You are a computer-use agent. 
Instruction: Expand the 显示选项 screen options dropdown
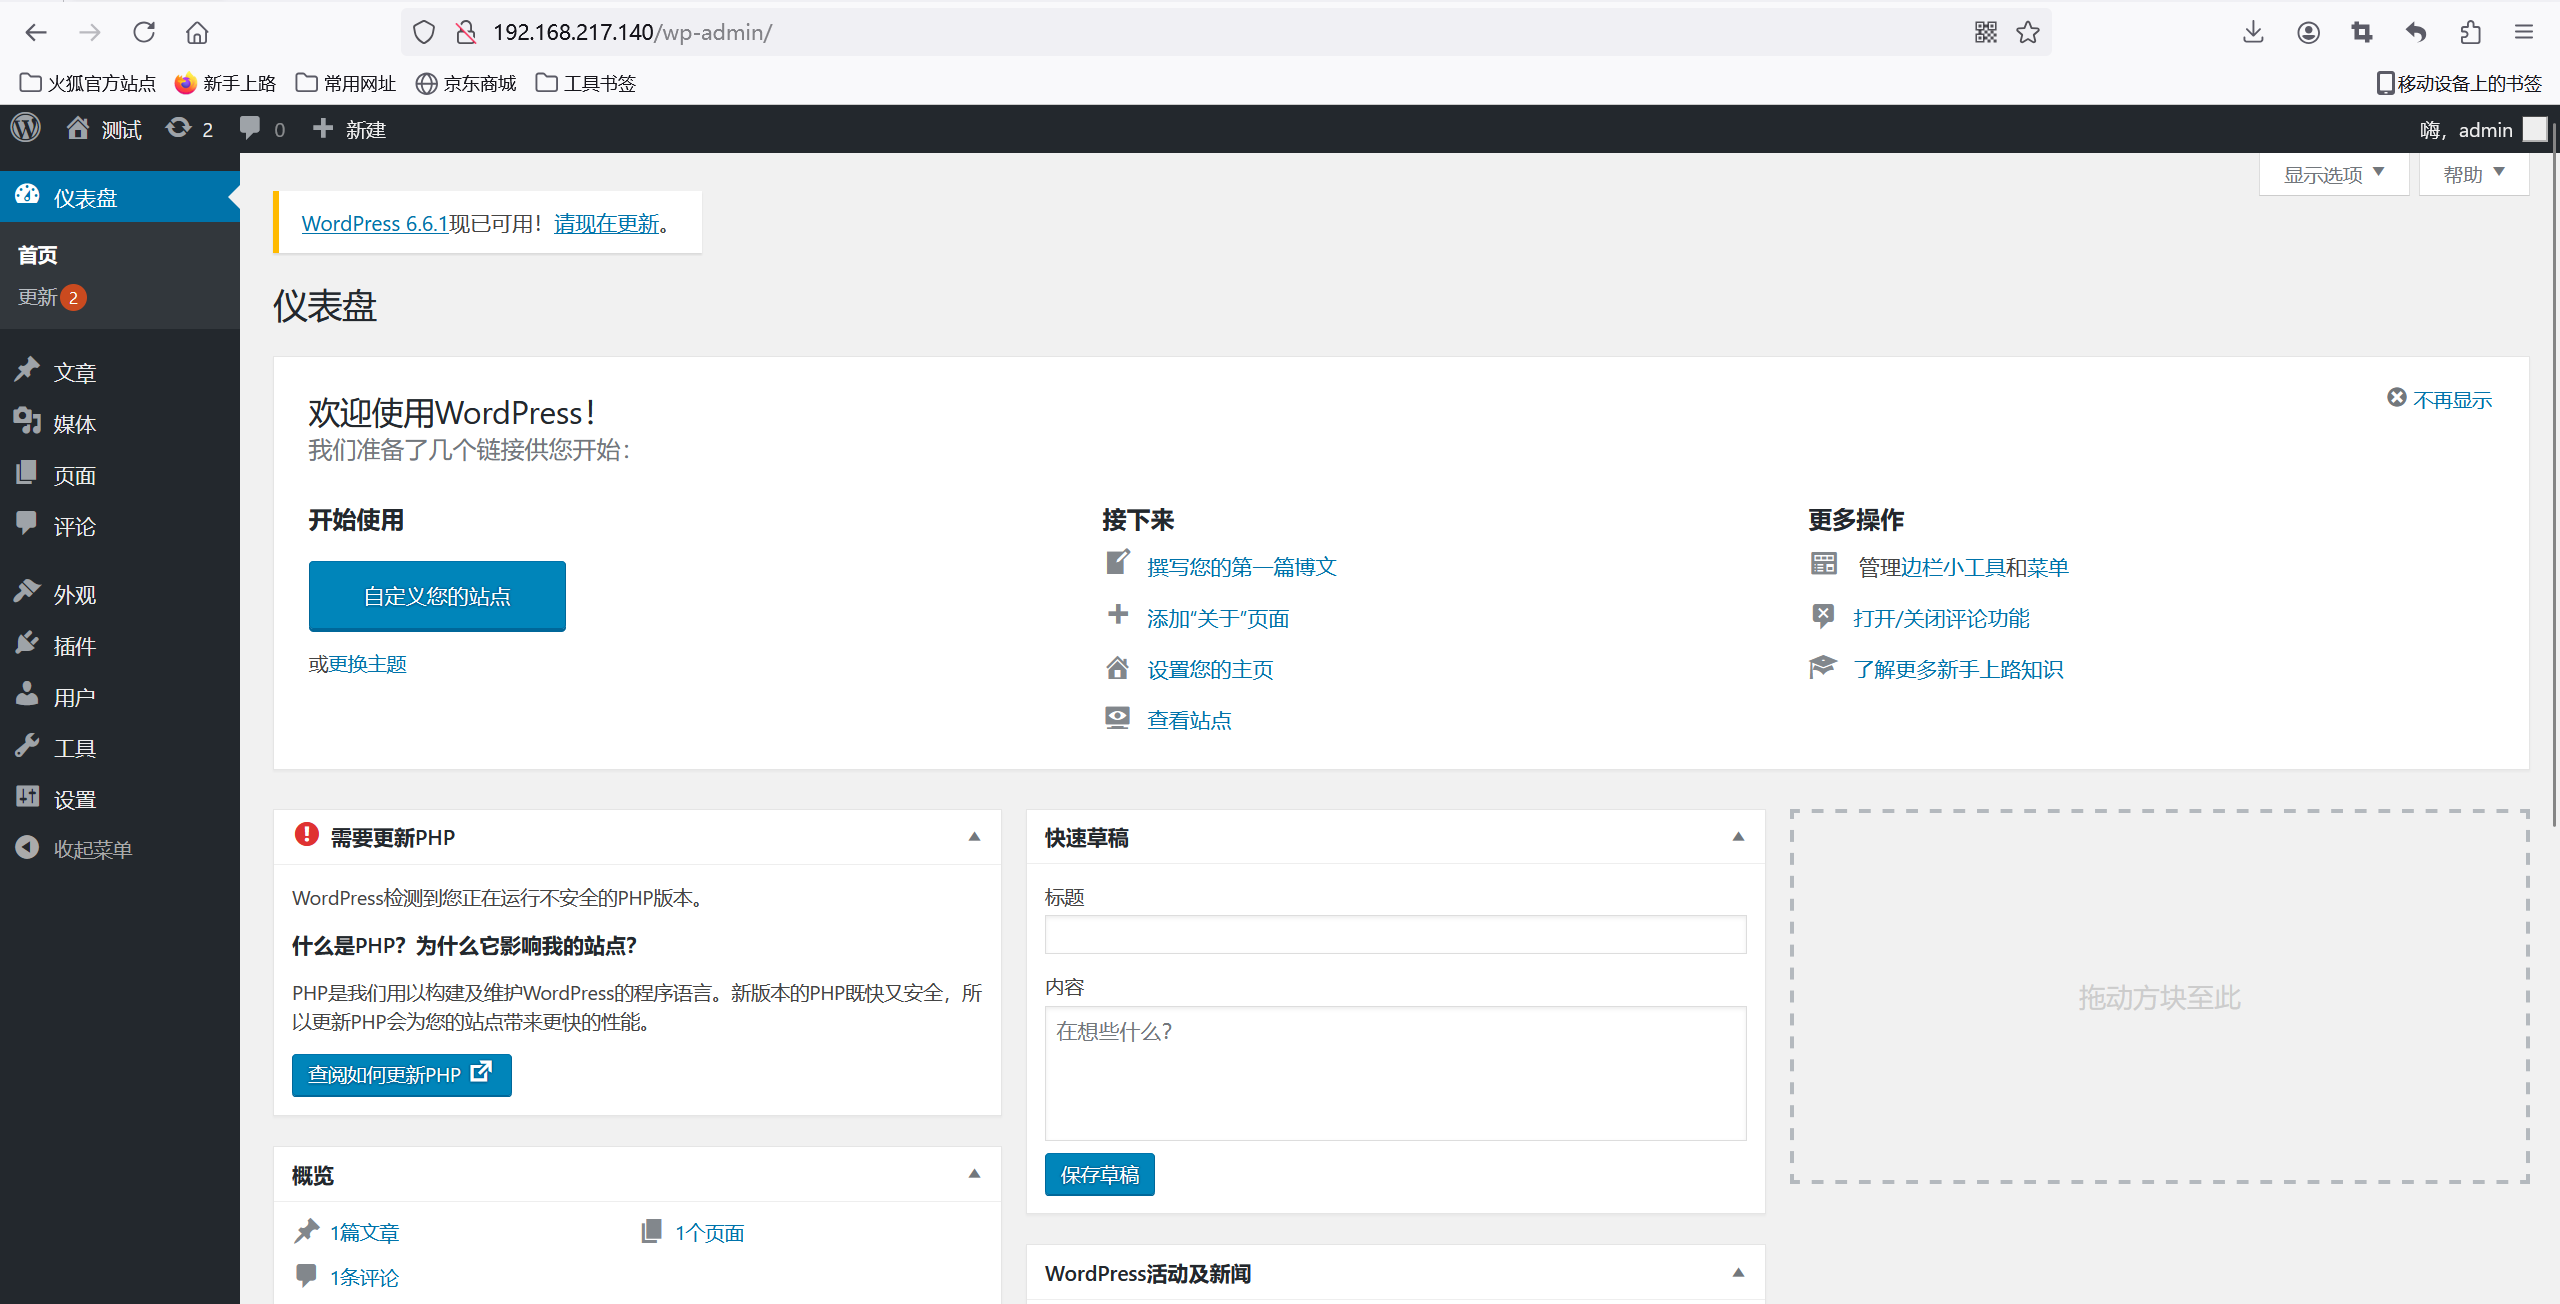(x=2333, y=175)
